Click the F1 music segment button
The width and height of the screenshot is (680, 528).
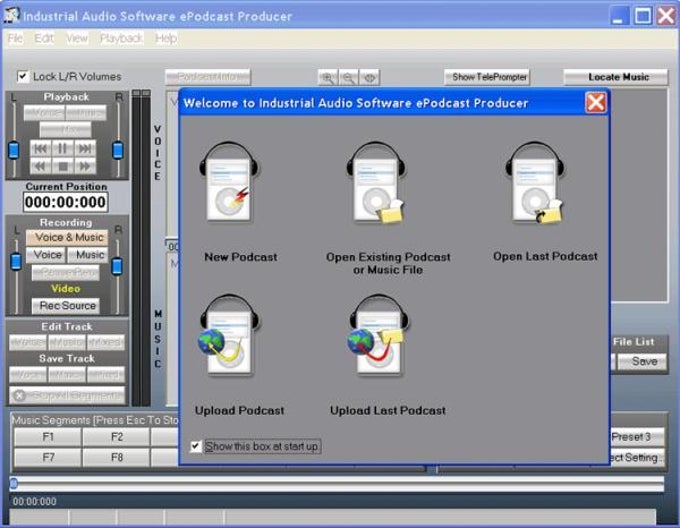click(48, 437)
